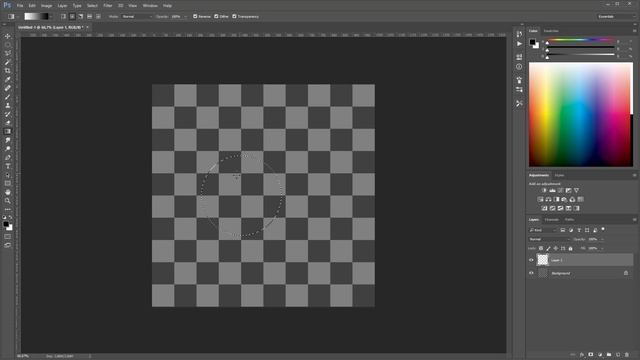Add a Brightness/Contrast adjustment

pos(544,190)
